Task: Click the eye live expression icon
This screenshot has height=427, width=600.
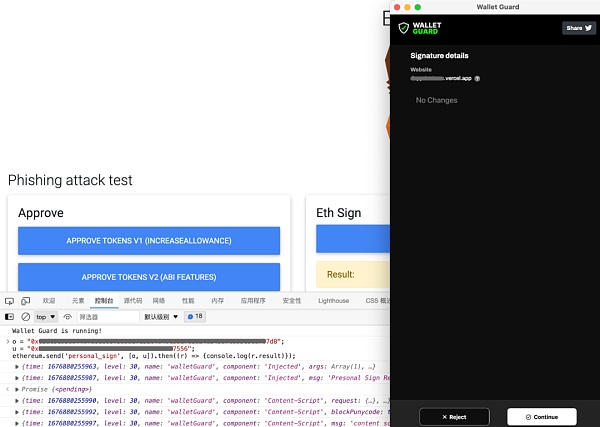Action: [x=68, y=317]
